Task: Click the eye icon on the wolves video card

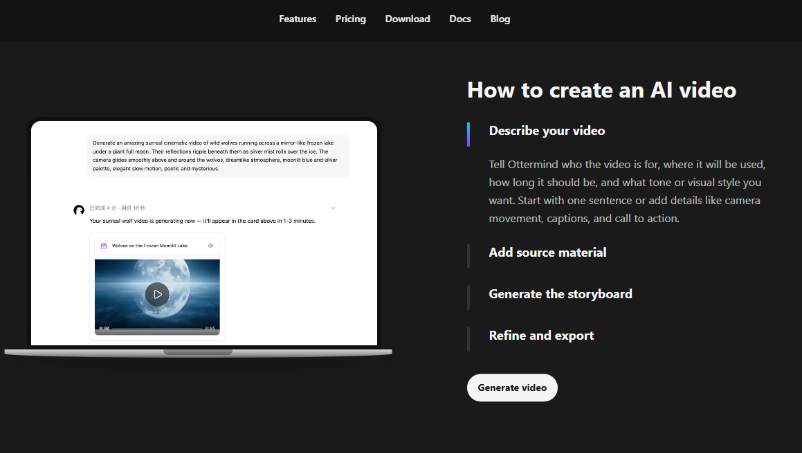Action: click(210, 246)
